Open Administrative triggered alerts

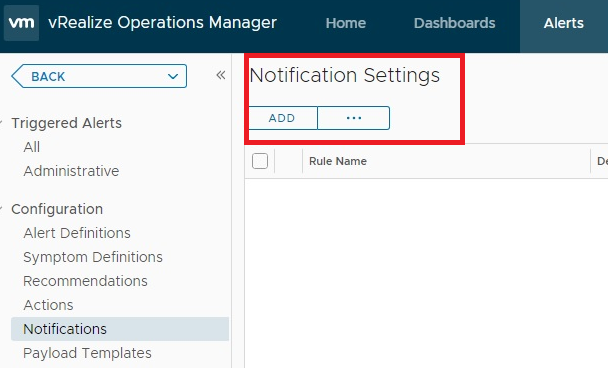click(71, 171)
